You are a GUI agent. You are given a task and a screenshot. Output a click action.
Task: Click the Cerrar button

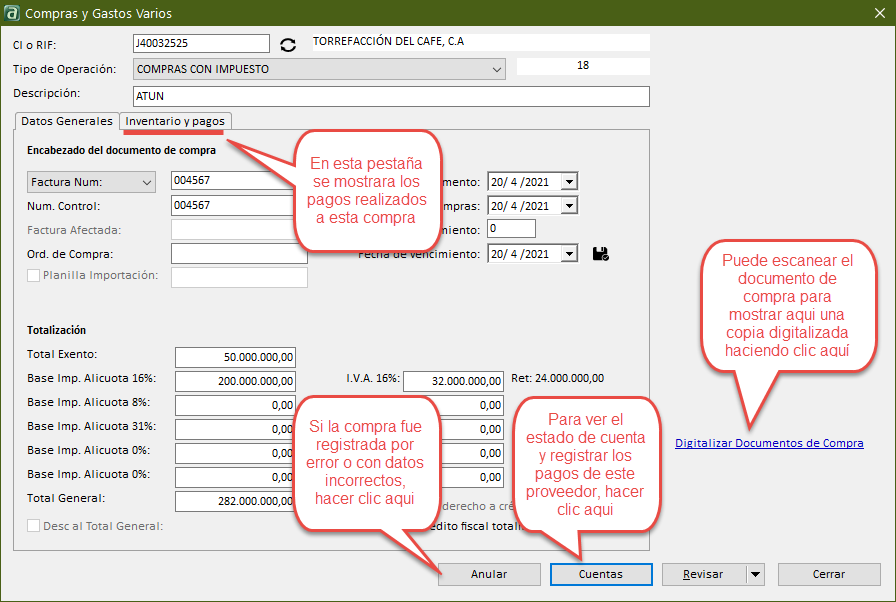point(828,574)
